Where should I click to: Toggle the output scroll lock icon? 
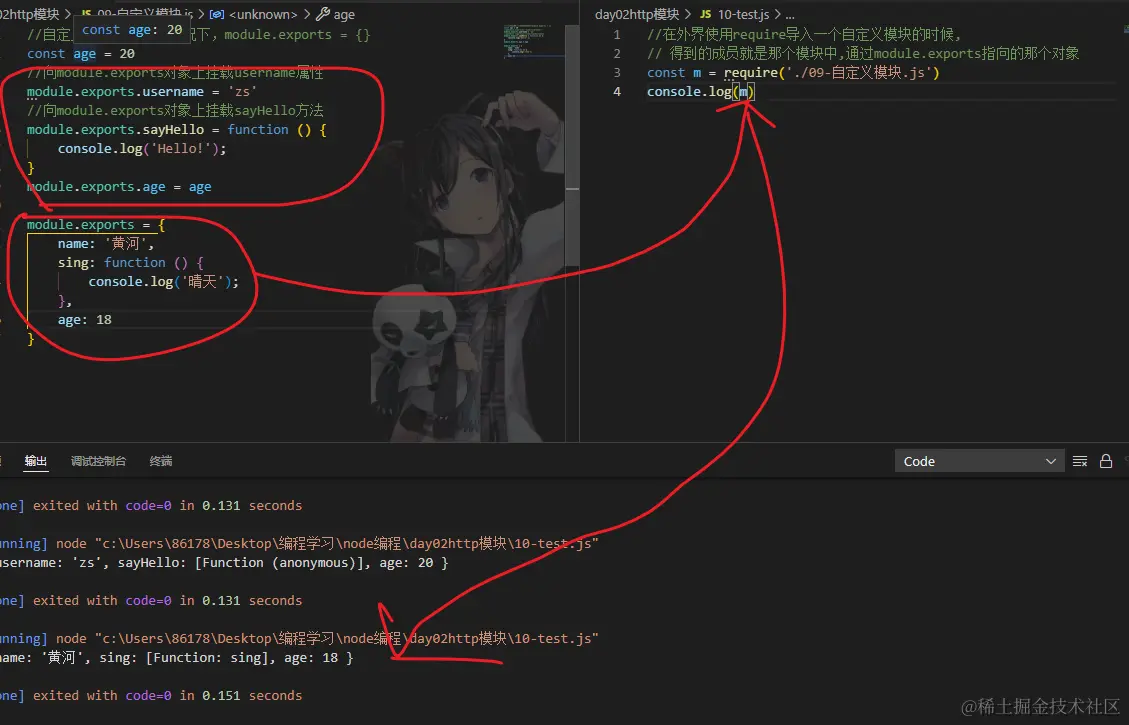1106,461
